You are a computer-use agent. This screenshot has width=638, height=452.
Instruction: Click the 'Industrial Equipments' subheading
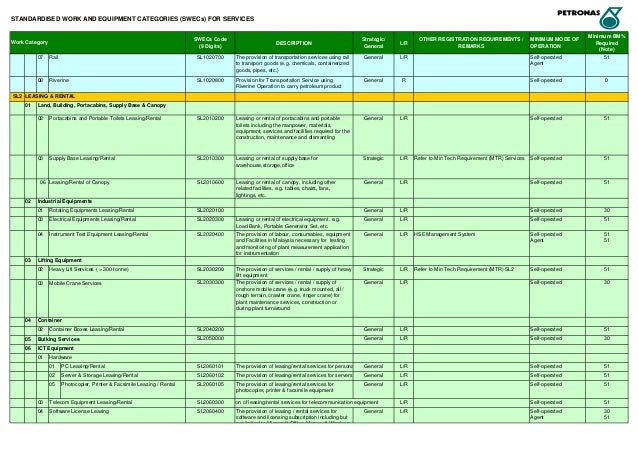(x=65, y=201)
